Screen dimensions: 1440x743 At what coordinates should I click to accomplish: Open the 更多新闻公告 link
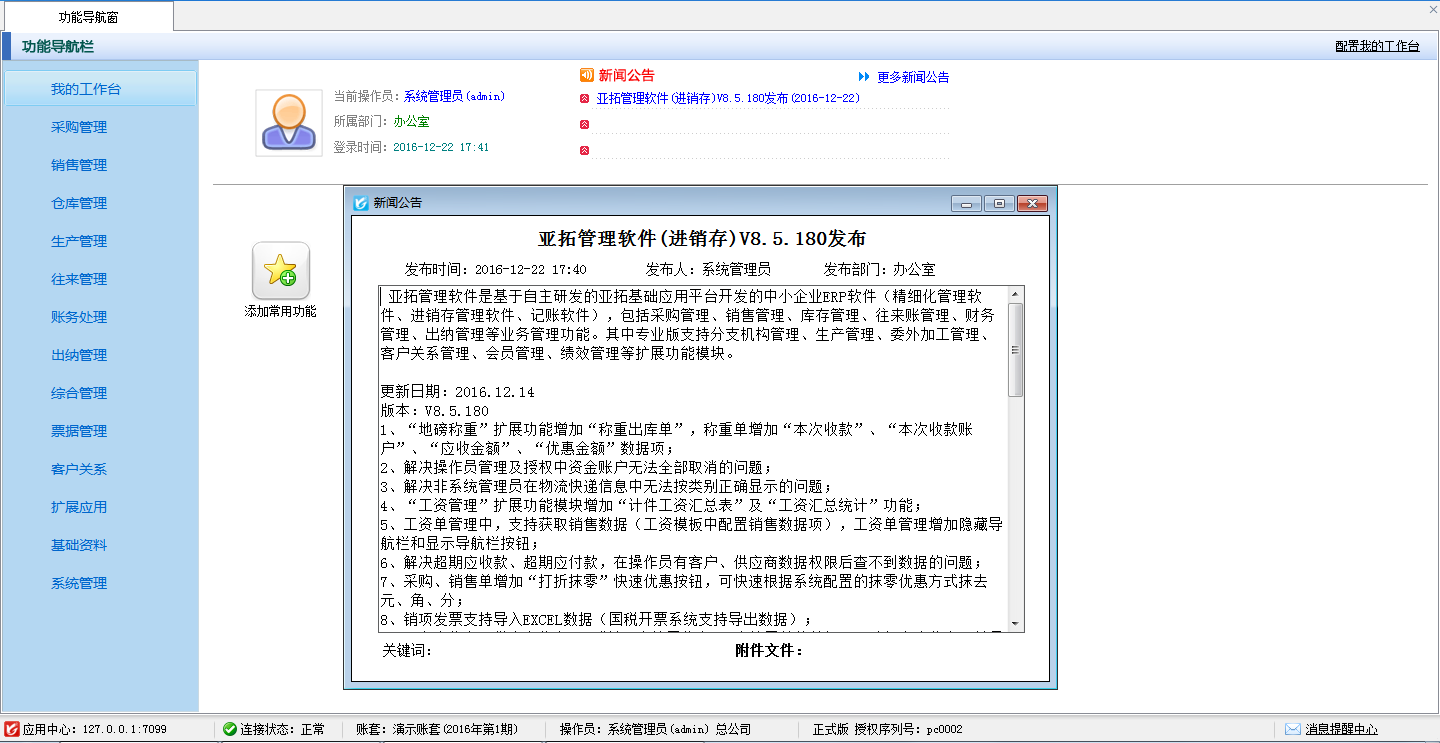[x=913, y=77]
